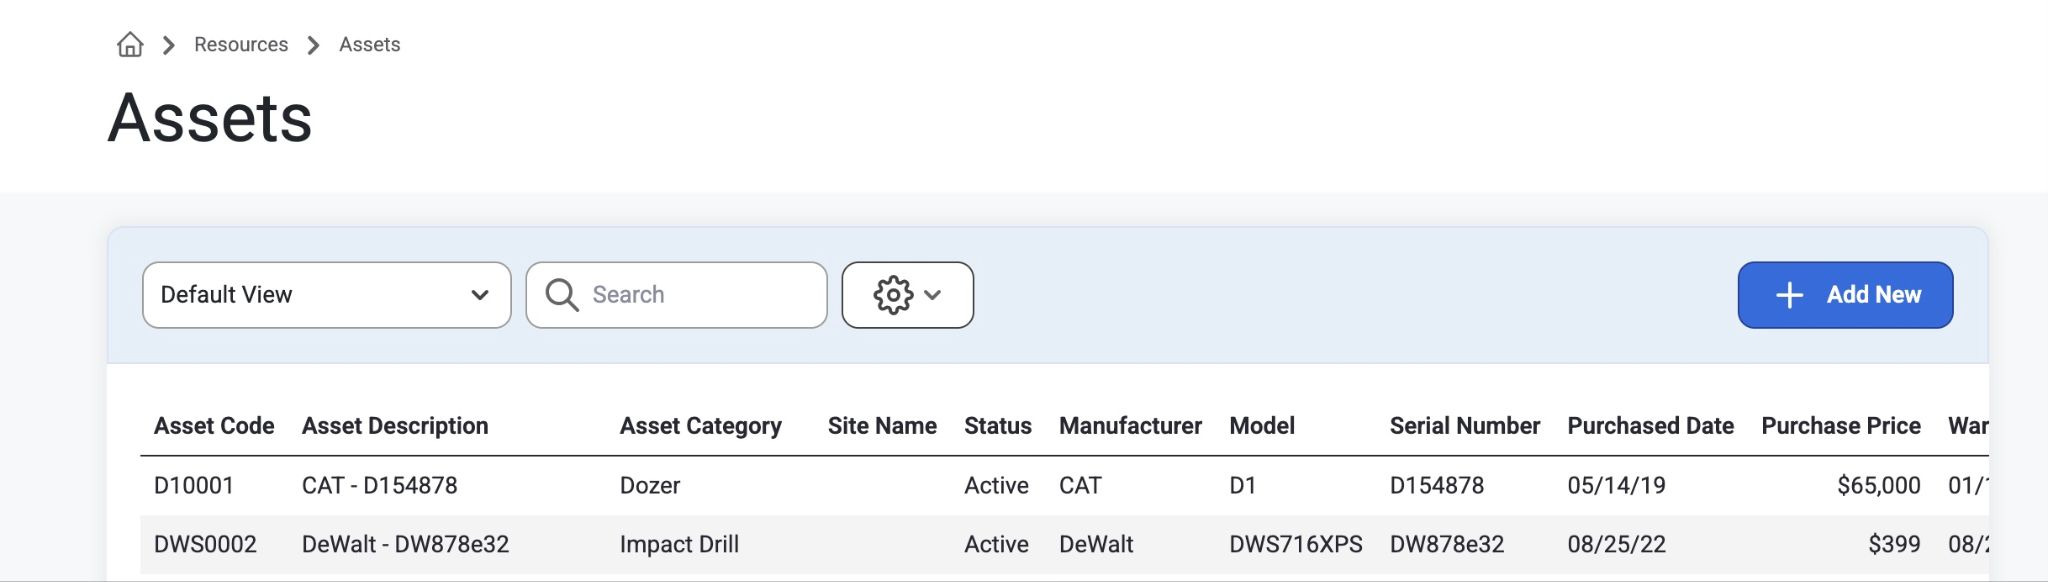Click the Manufacturer column header
The height and width of the screenshot is (582, 2048).
tap(1130, 426)
